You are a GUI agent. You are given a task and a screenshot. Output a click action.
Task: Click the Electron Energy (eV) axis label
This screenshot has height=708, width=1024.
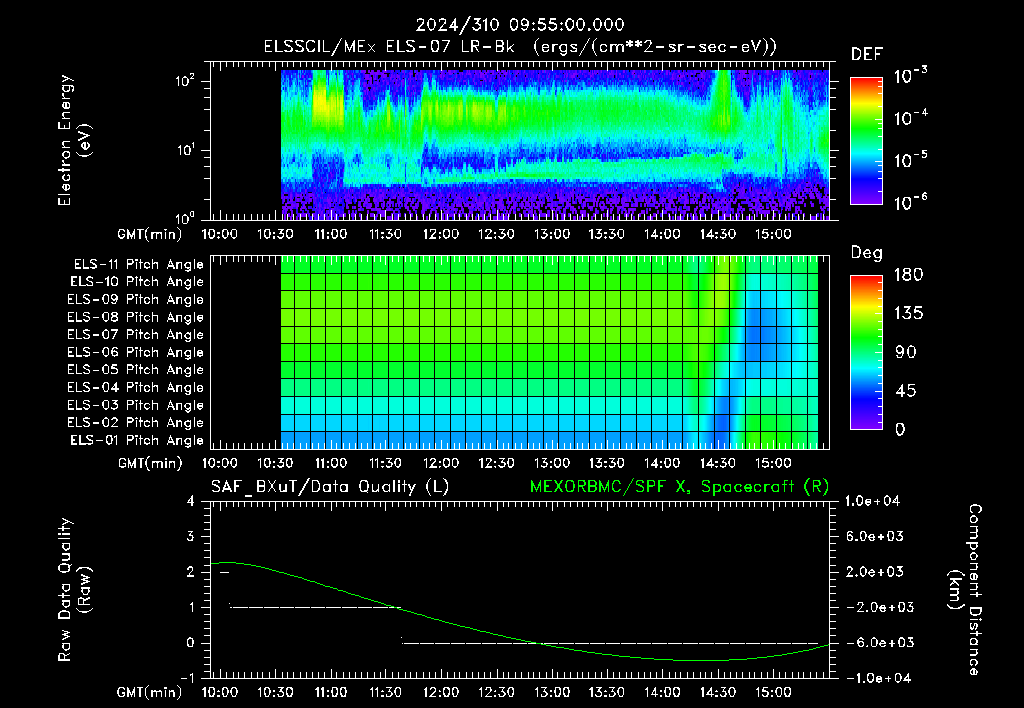click(74, 140)
